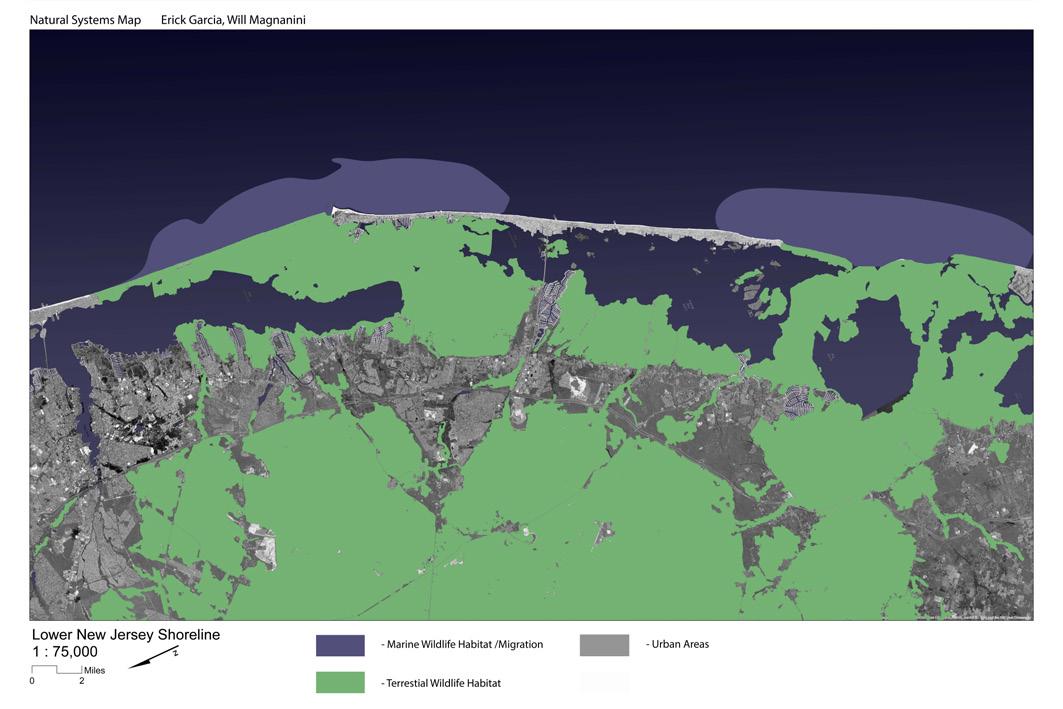The width and height of the screenshot is (1063, 709).
Task: Click the authors Erick Garcia, Will Magnanini
Action: point(233,20)
